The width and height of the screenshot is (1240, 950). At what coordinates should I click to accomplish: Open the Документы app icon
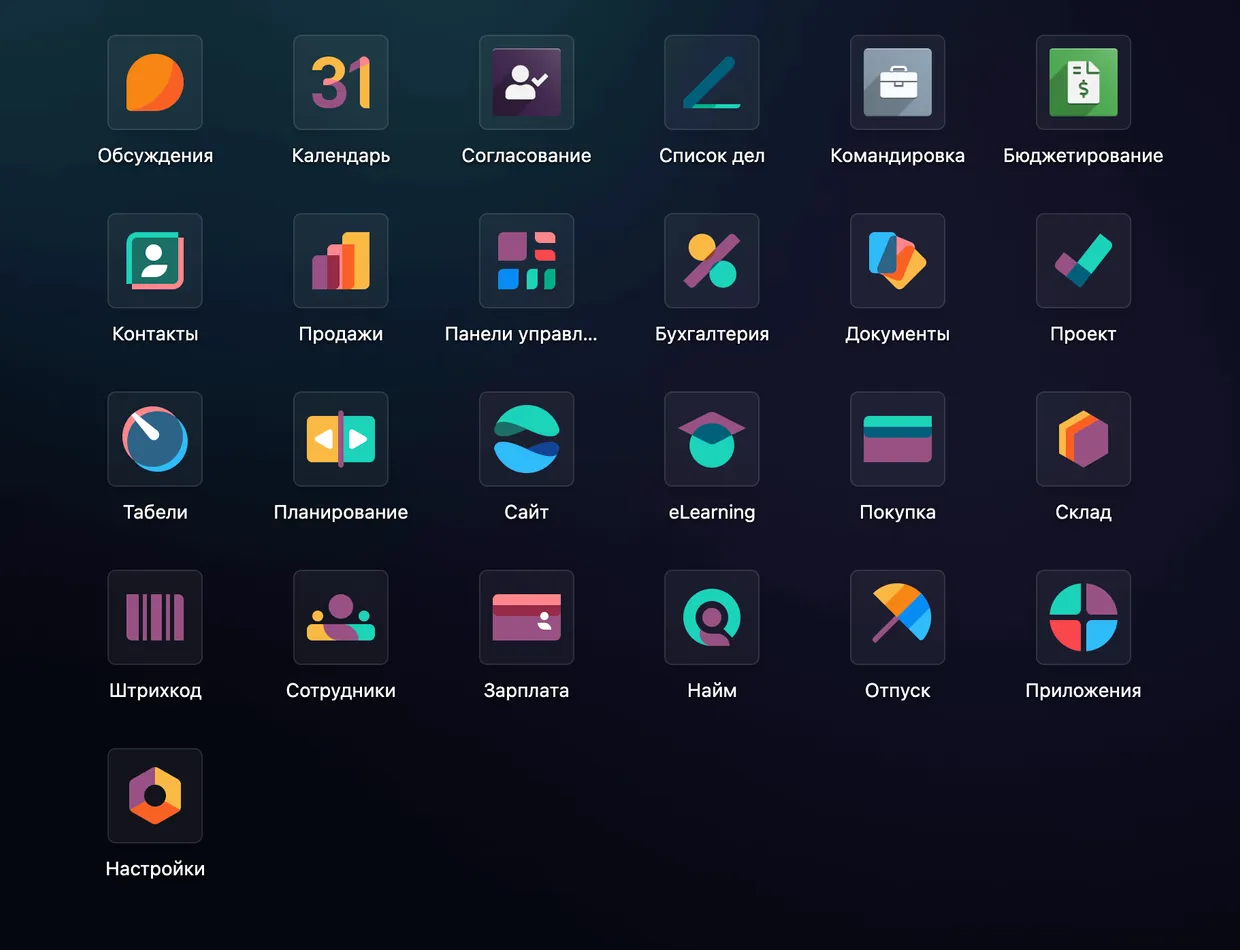pyautogui.click(x=898, y=260)
